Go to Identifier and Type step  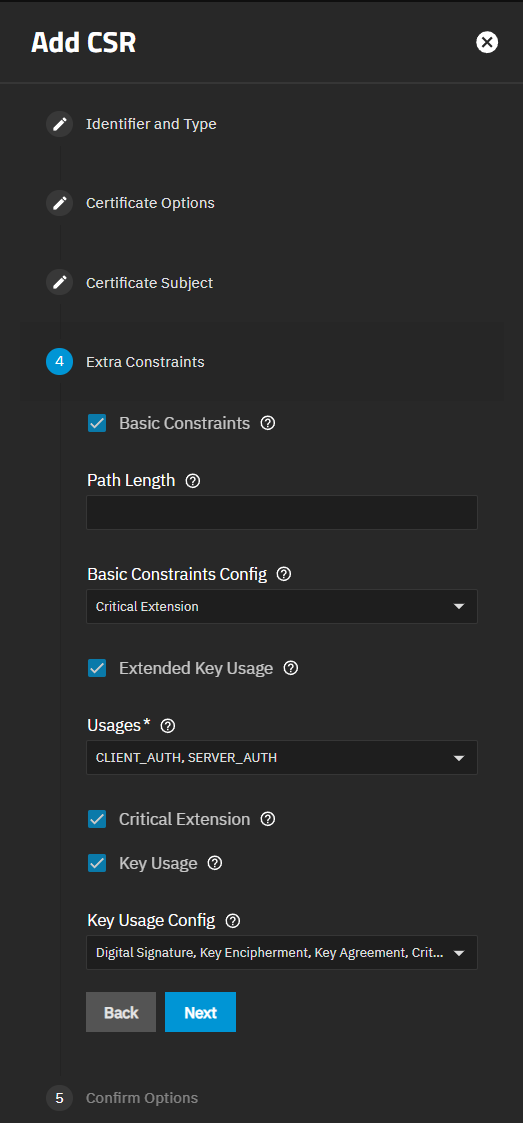pos(151,124)
